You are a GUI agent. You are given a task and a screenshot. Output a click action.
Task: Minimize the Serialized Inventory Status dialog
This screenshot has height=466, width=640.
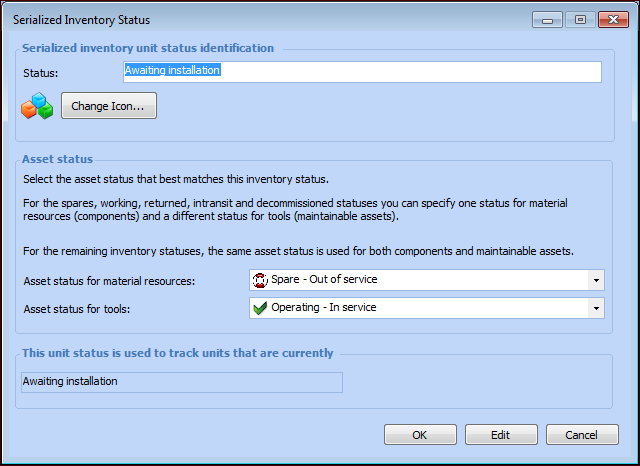(547, 18)
